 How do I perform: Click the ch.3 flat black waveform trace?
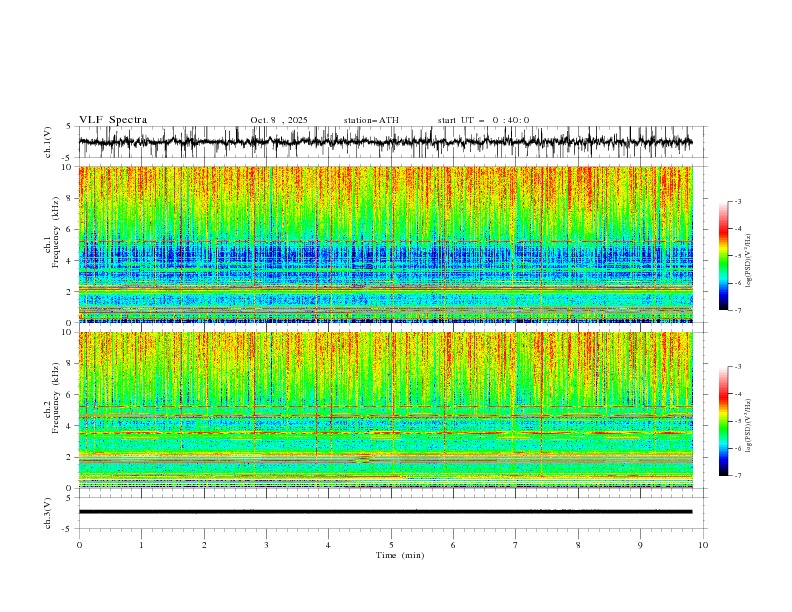click(x=385, y=512)
